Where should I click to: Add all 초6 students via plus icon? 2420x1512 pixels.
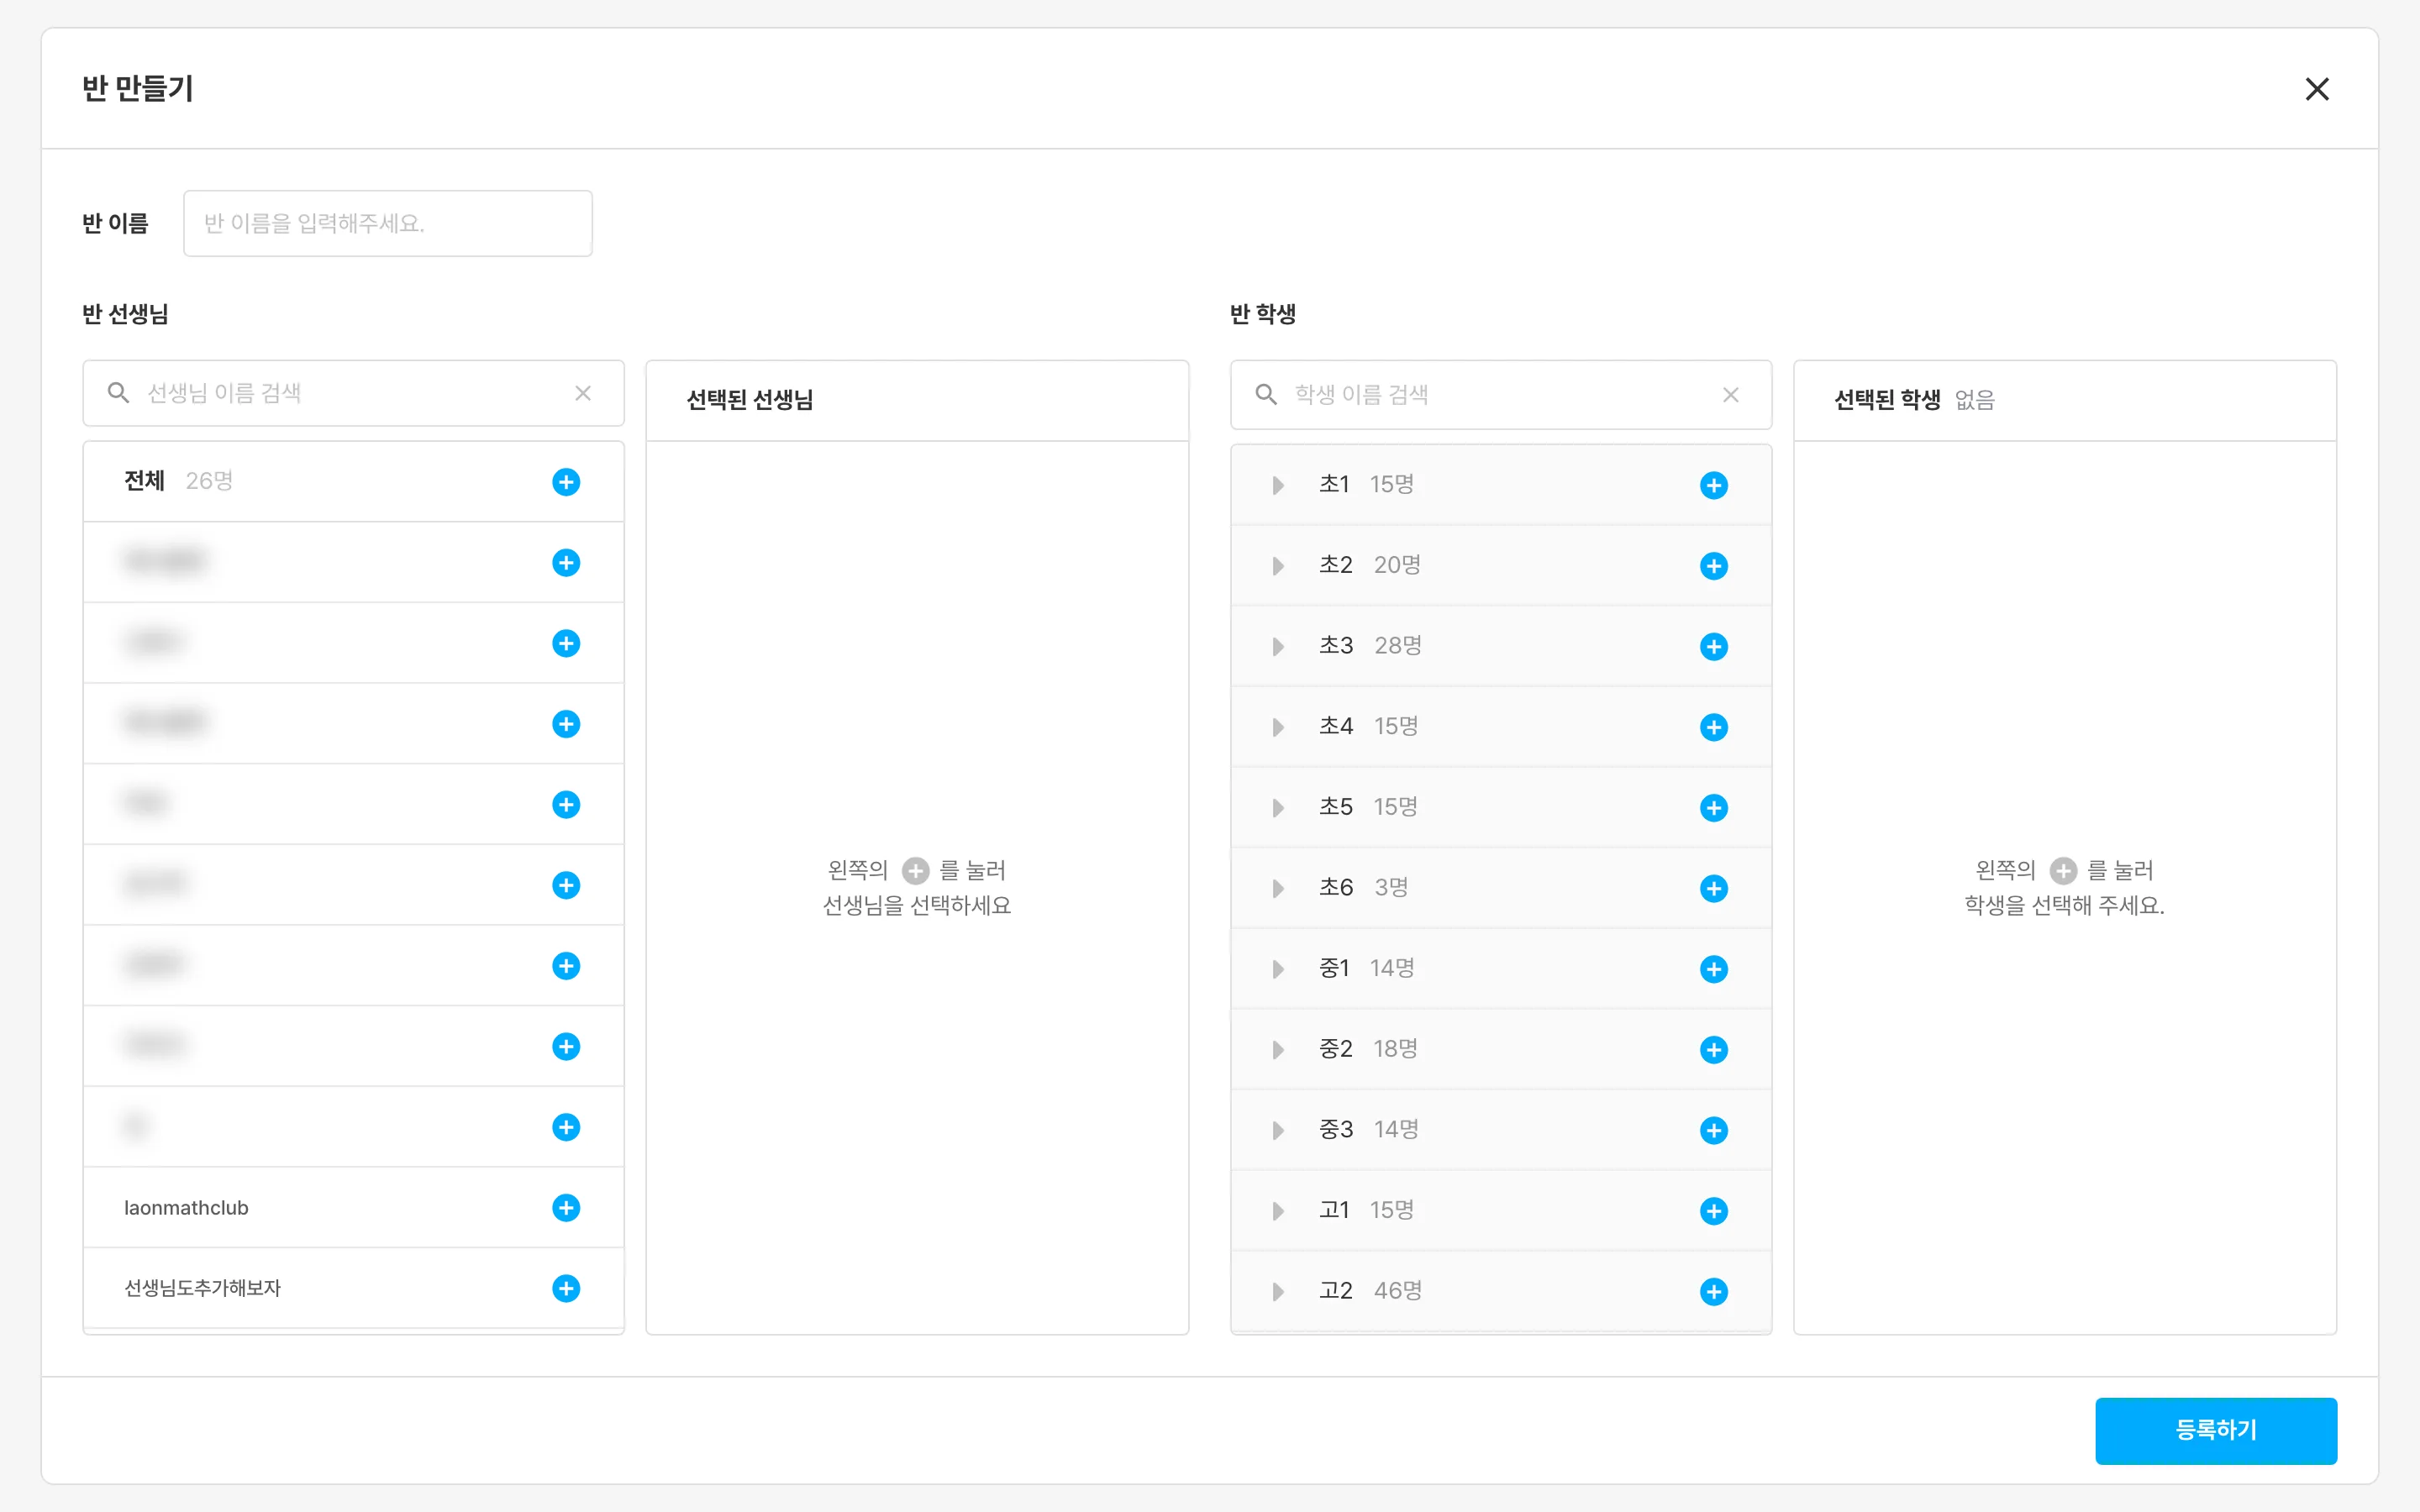tap(1714, 889)
